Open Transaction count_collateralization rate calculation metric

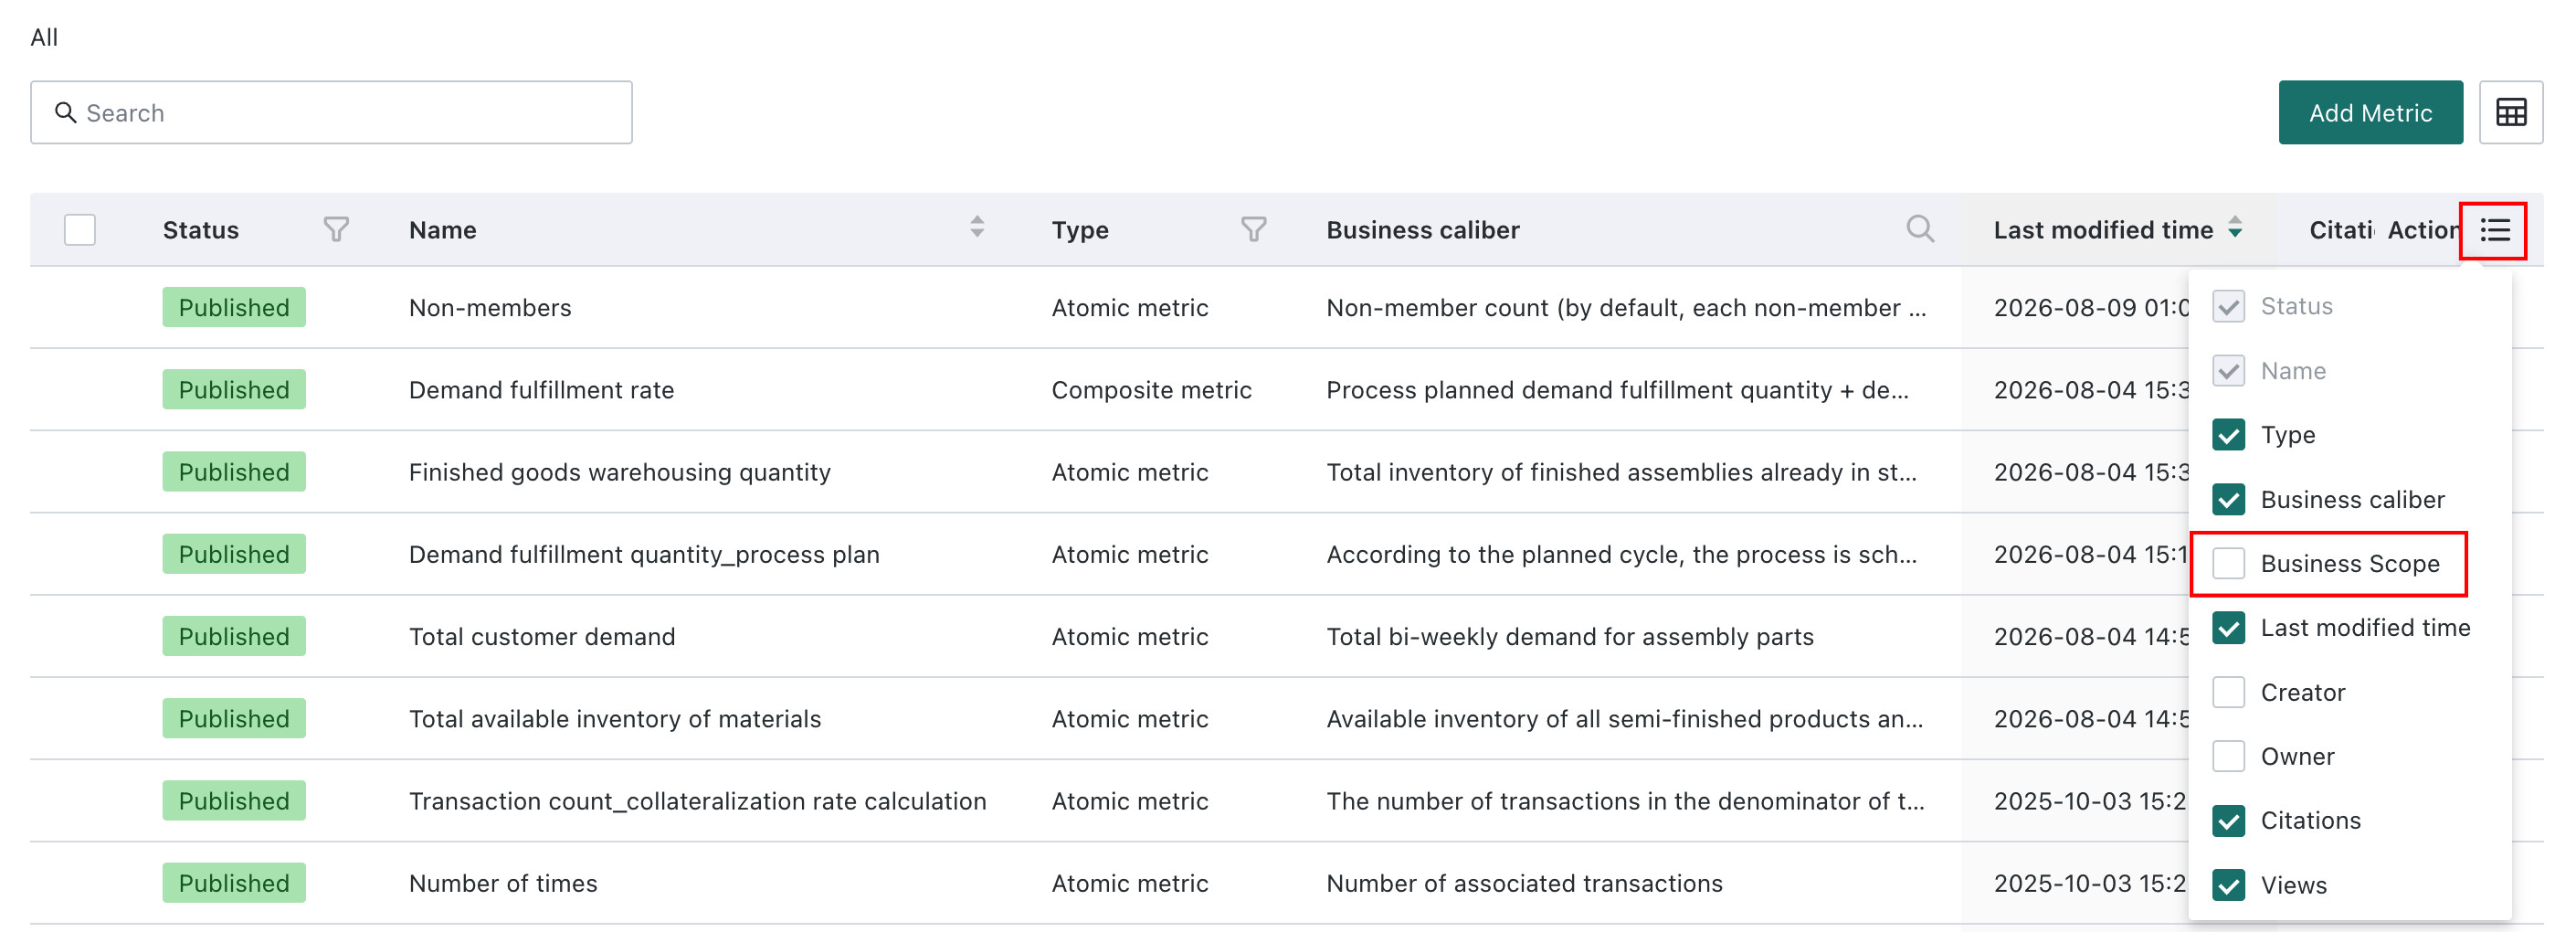(x=697, y=801)
